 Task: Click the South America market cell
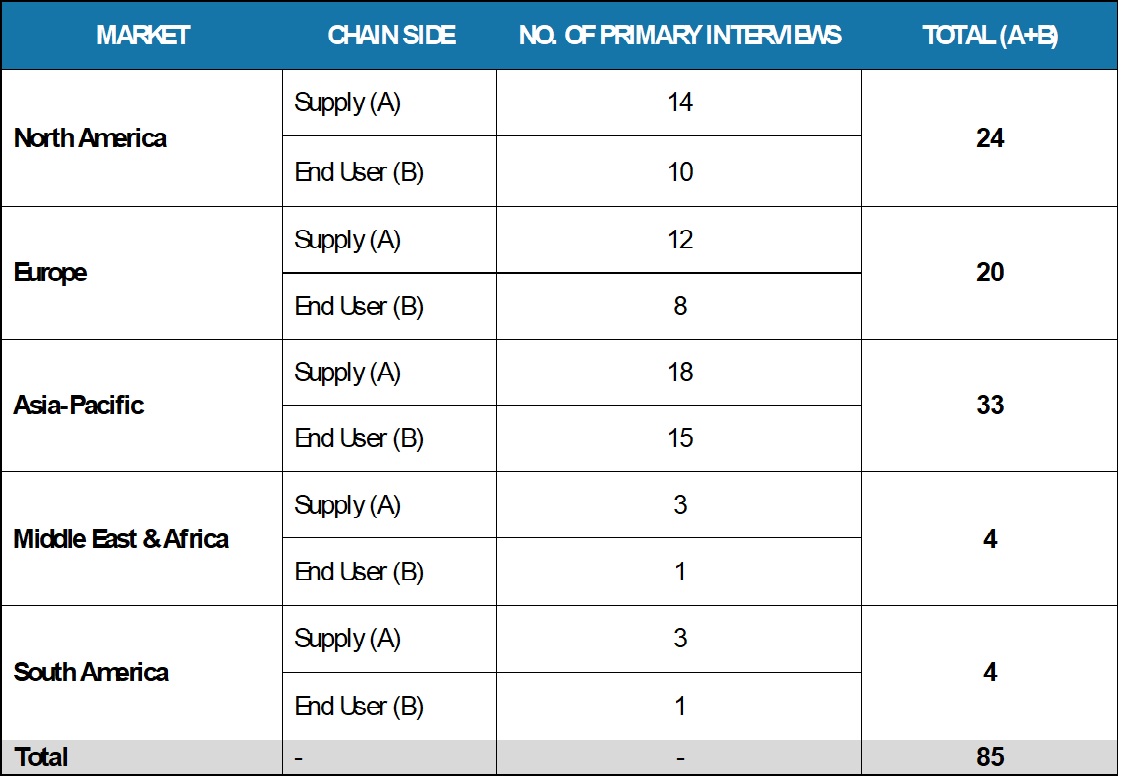point(91,672)
